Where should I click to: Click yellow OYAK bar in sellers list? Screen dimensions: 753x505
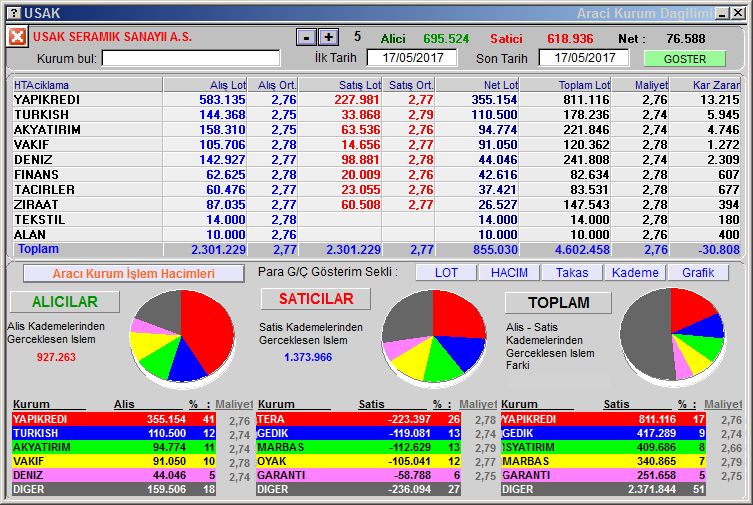click(x=358, y=461)
